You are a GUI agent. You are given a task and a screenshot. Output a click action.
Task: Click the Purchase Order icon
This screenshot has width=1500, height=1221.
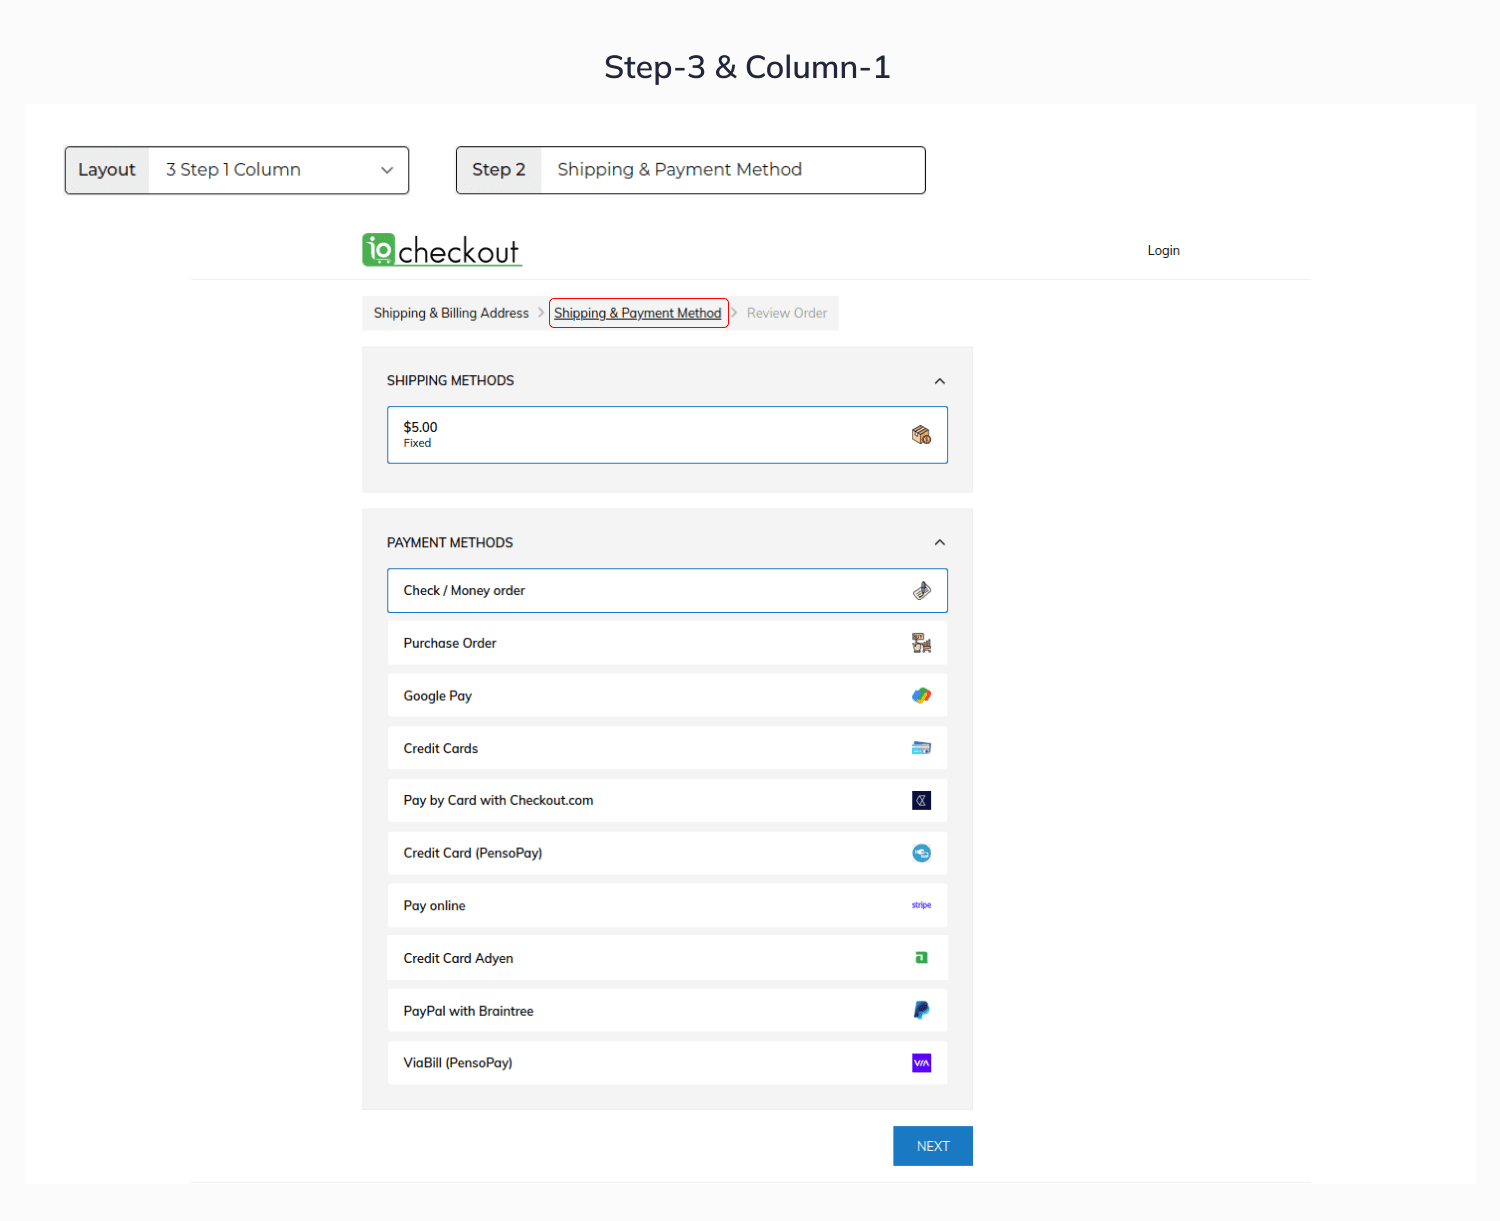[921, 643]
